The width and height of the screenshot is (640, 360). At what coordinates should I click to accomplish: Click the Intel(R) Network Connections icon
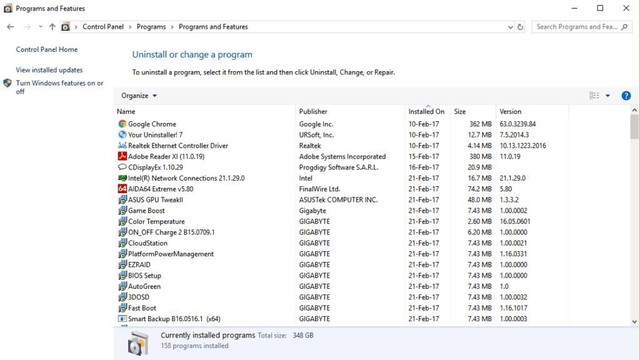tap(122, 178)
